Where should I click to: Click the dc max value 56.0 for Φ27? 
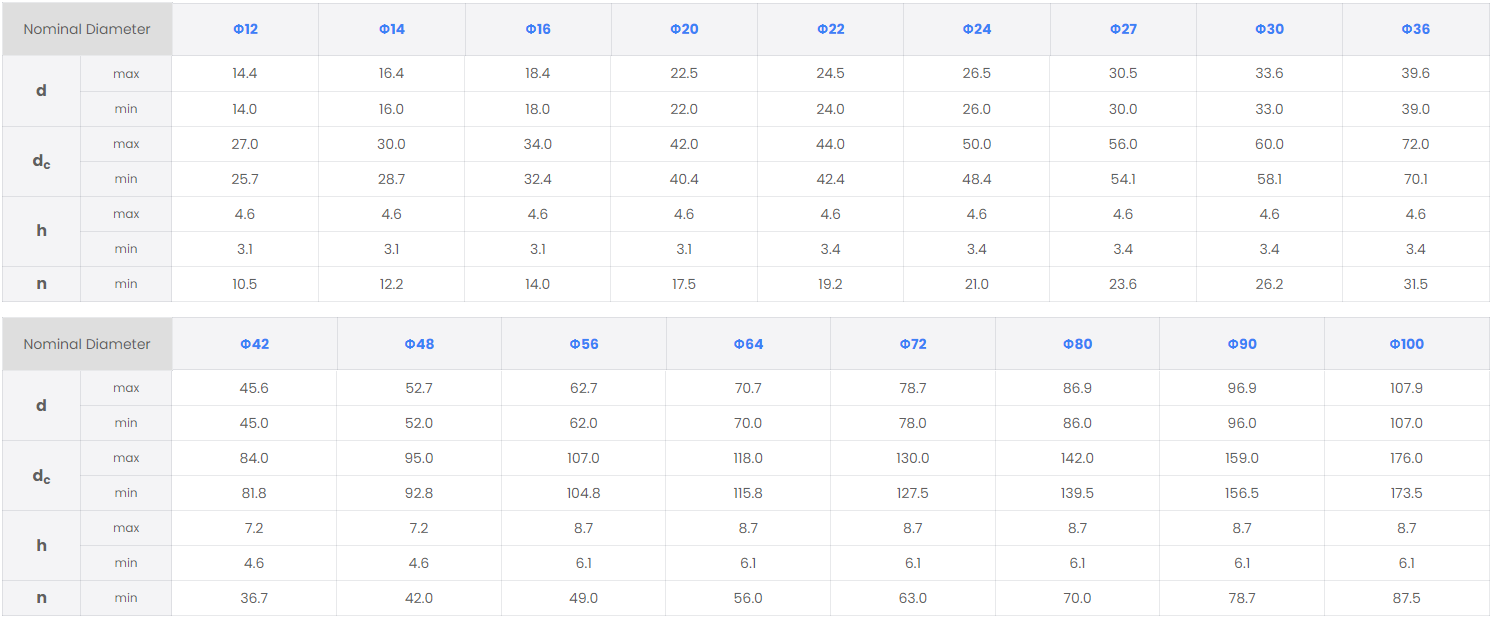pyautogui.click(x=1123, y=144)
